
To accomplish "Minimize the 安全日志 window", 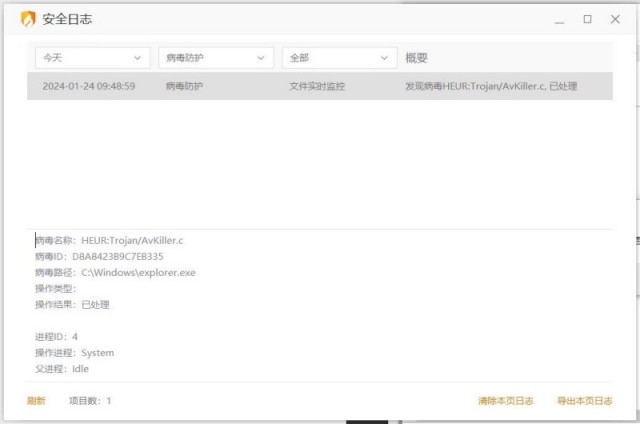I will [559, 20].
